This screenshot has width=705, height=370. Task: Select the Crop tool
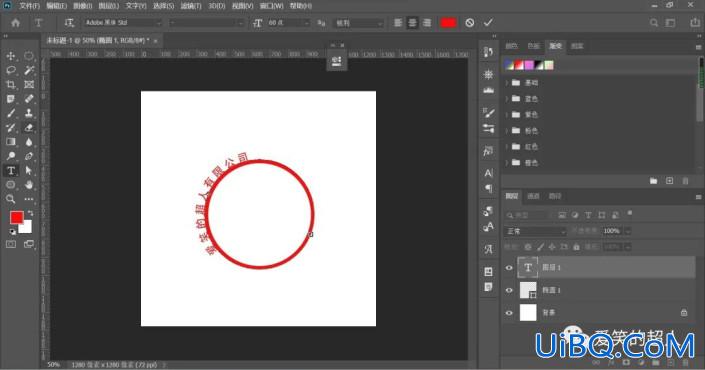click(x=11, y=85)
